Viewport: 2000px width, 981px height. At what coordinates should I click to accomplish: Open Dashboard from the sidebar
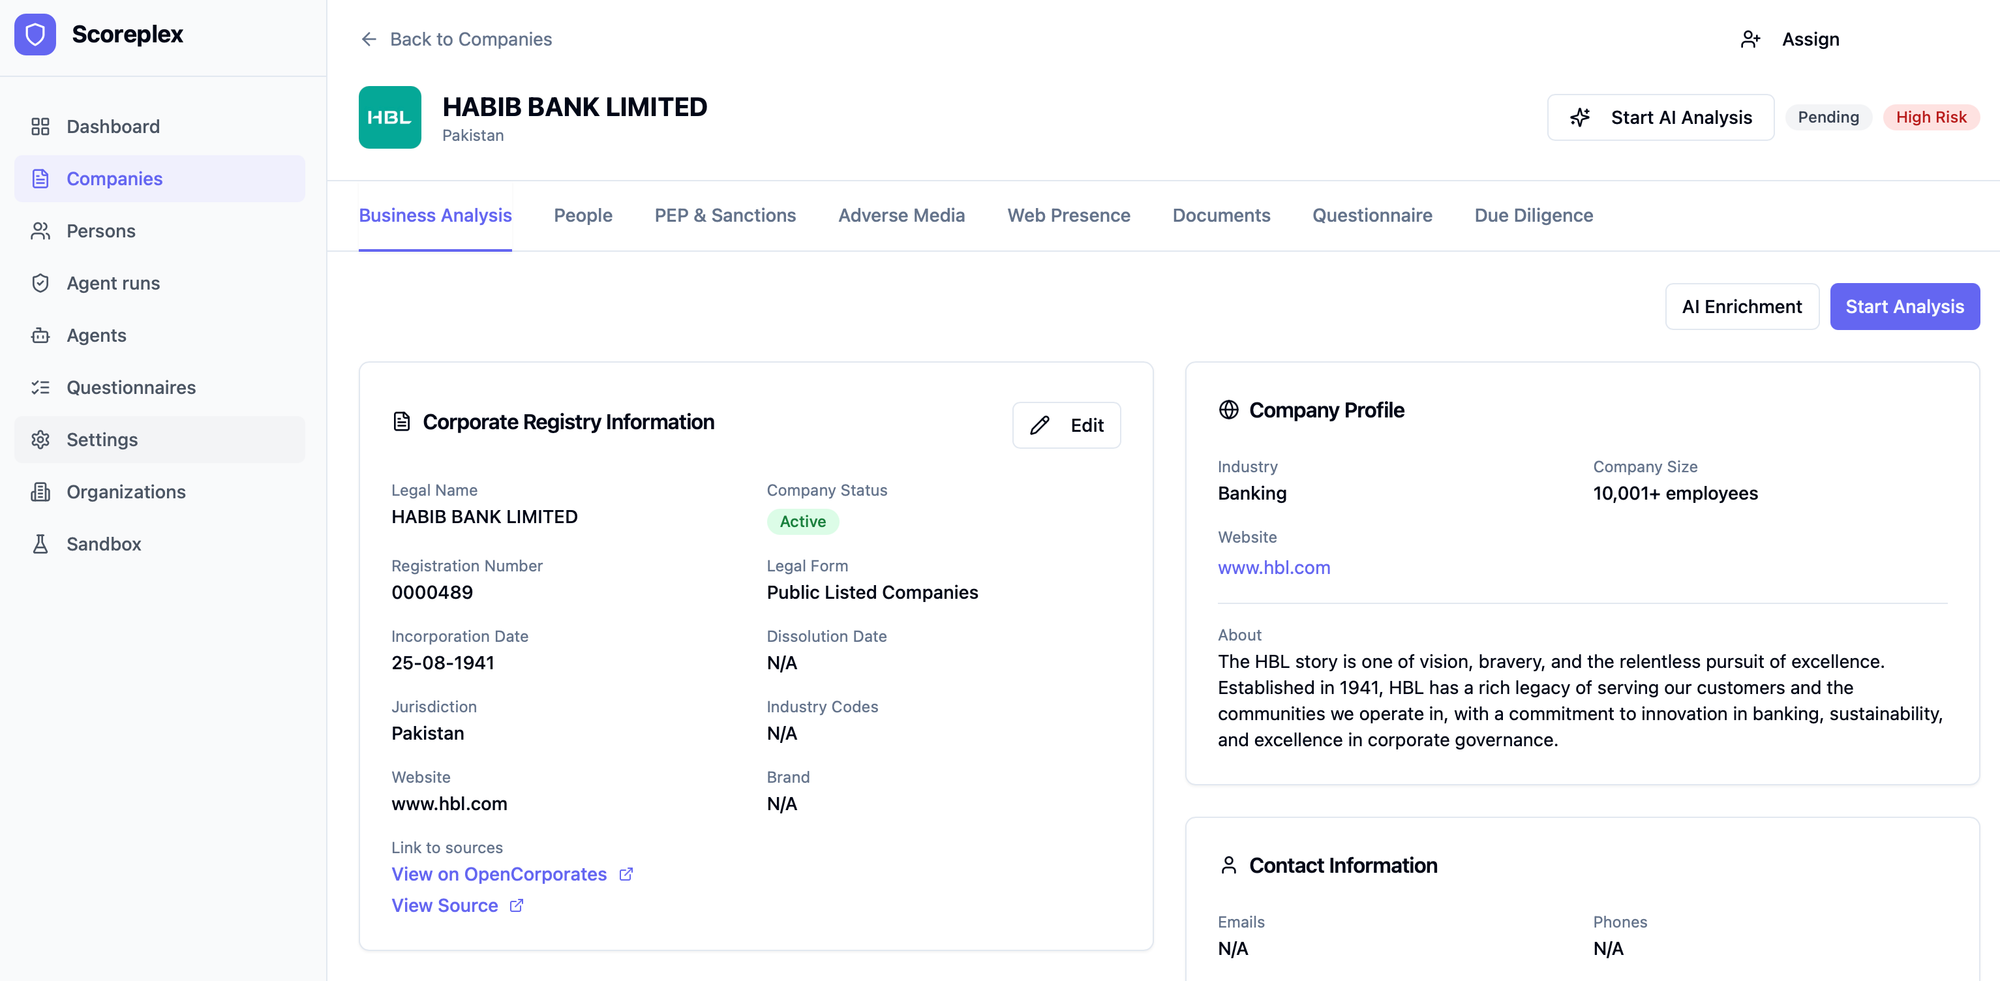click(x=112, y=127)
